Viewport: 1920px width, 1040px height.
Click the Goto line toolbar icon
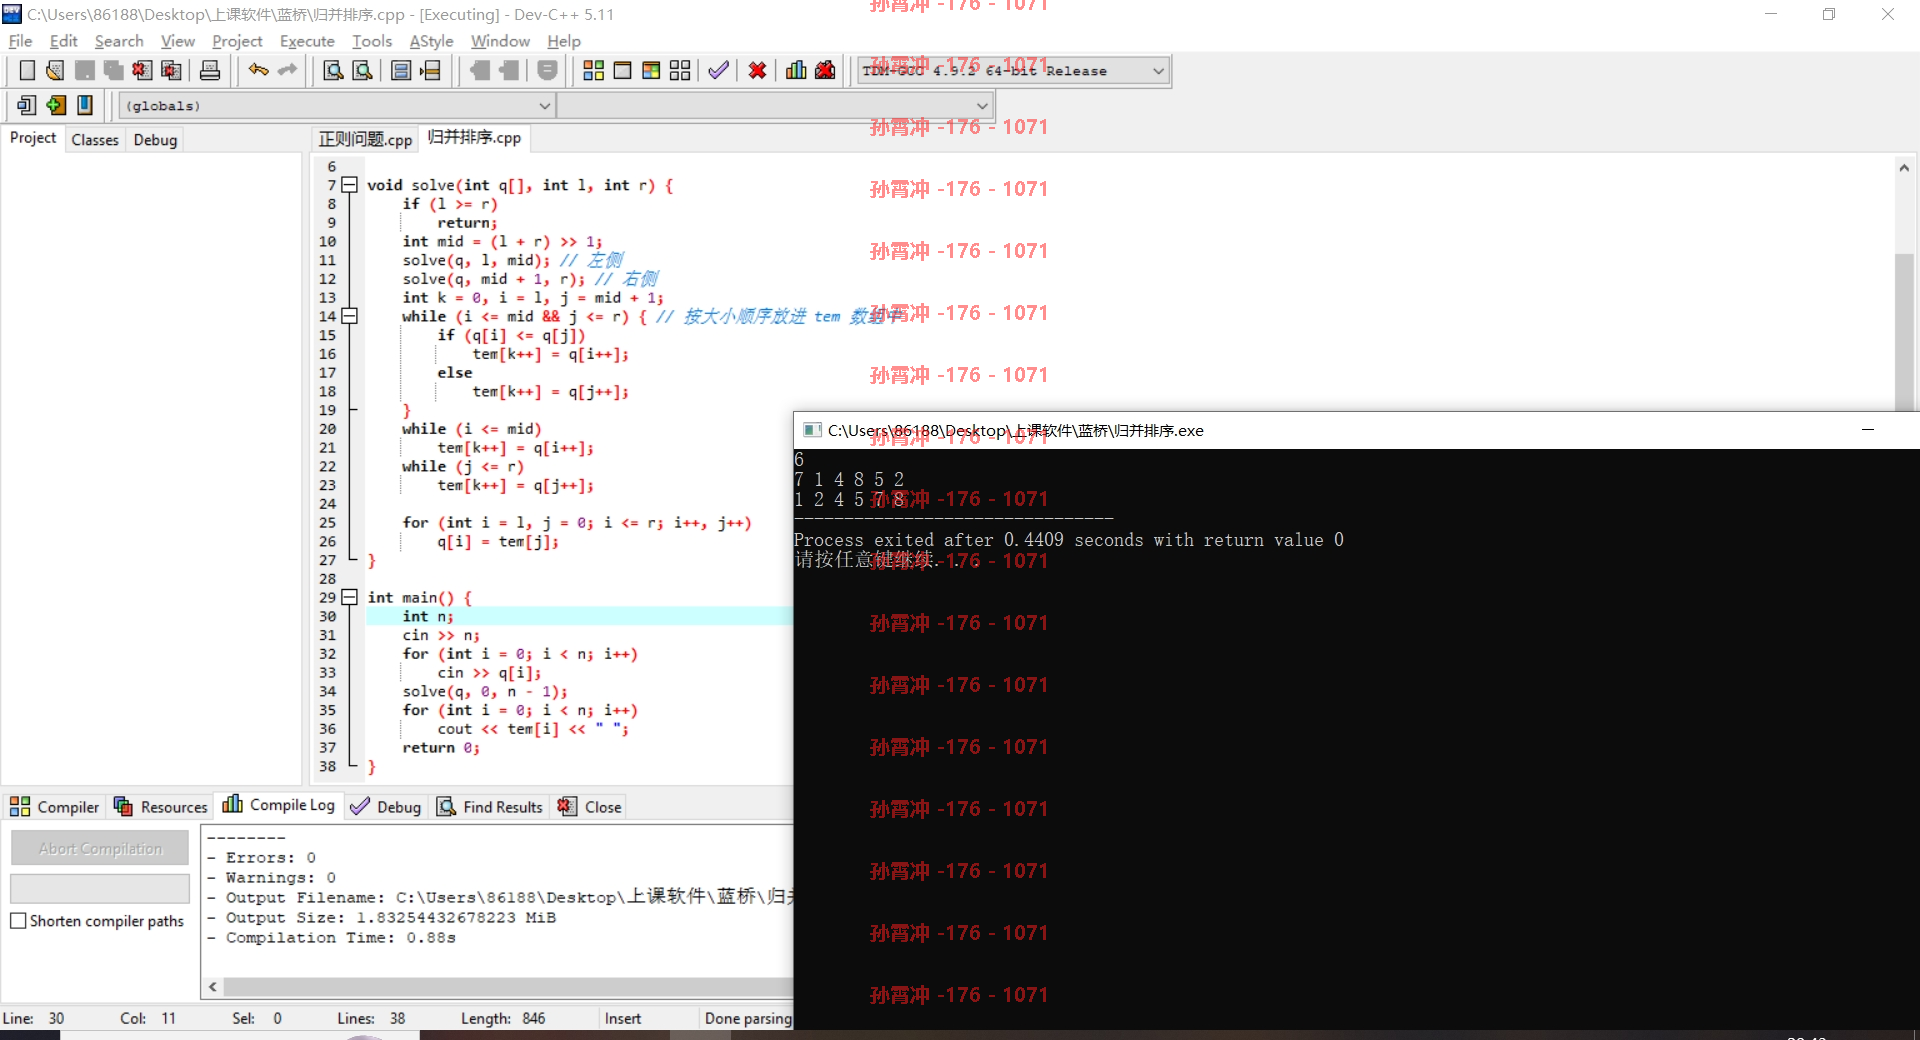[x=430, y=70]
